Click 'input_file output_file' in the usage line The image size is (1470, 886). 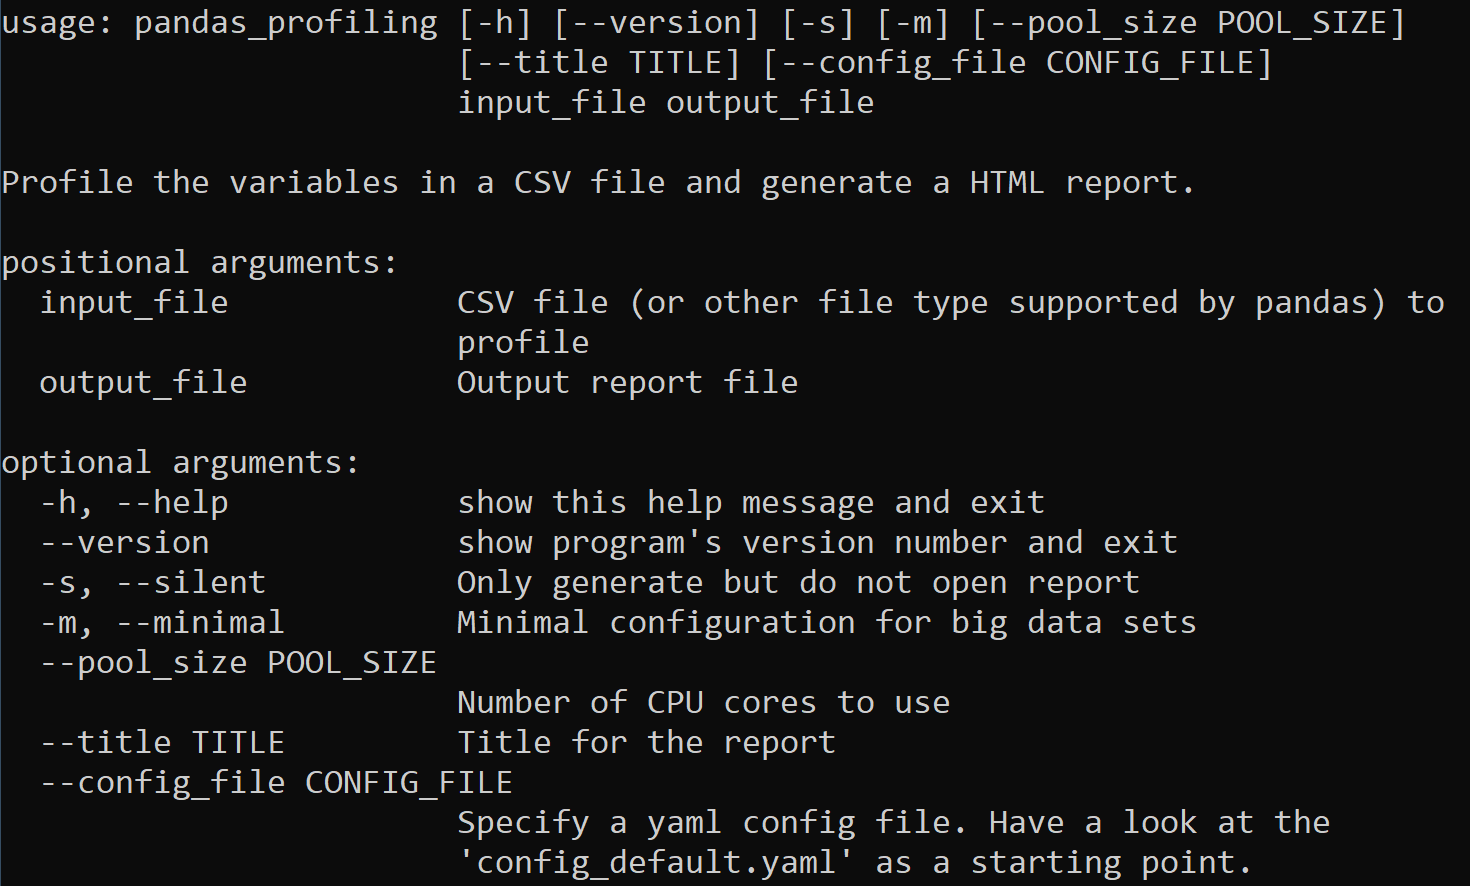666,103
